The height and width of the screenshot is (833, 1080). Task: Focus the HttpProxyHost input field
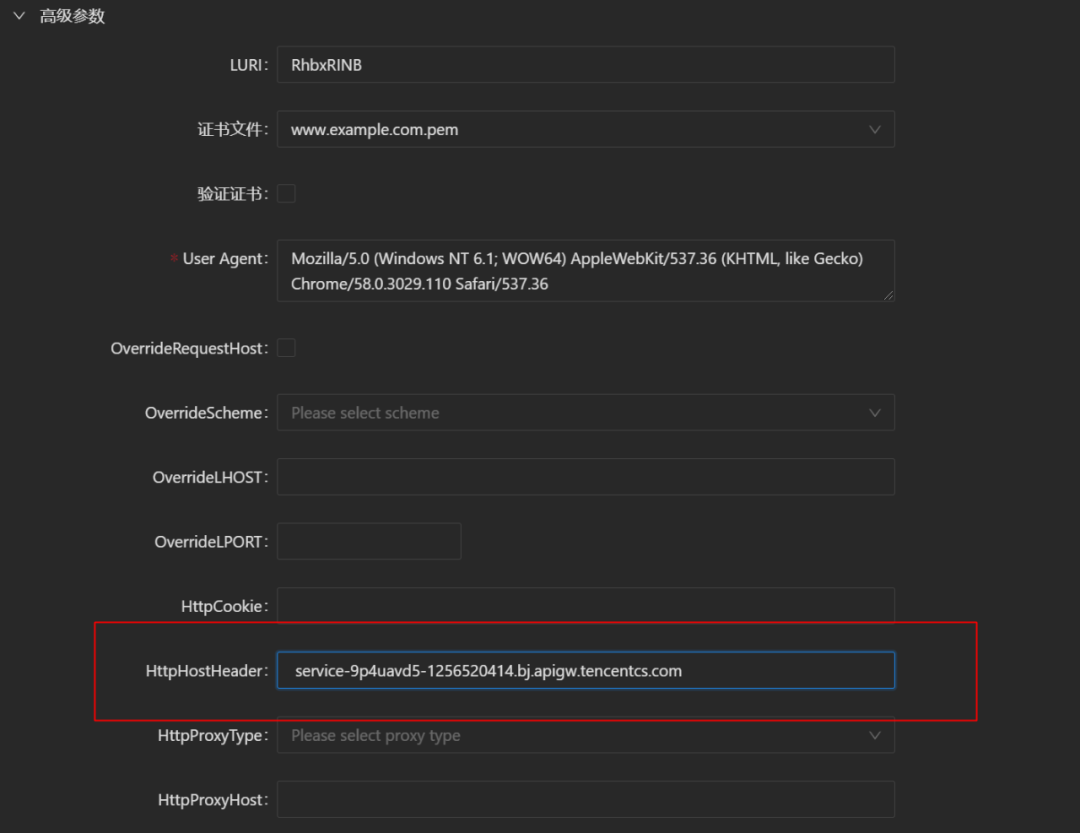point(585,799)
